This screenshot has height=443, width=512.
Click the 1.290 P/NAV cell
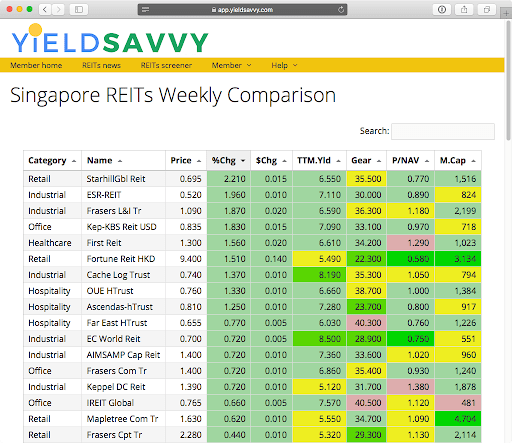410,243
